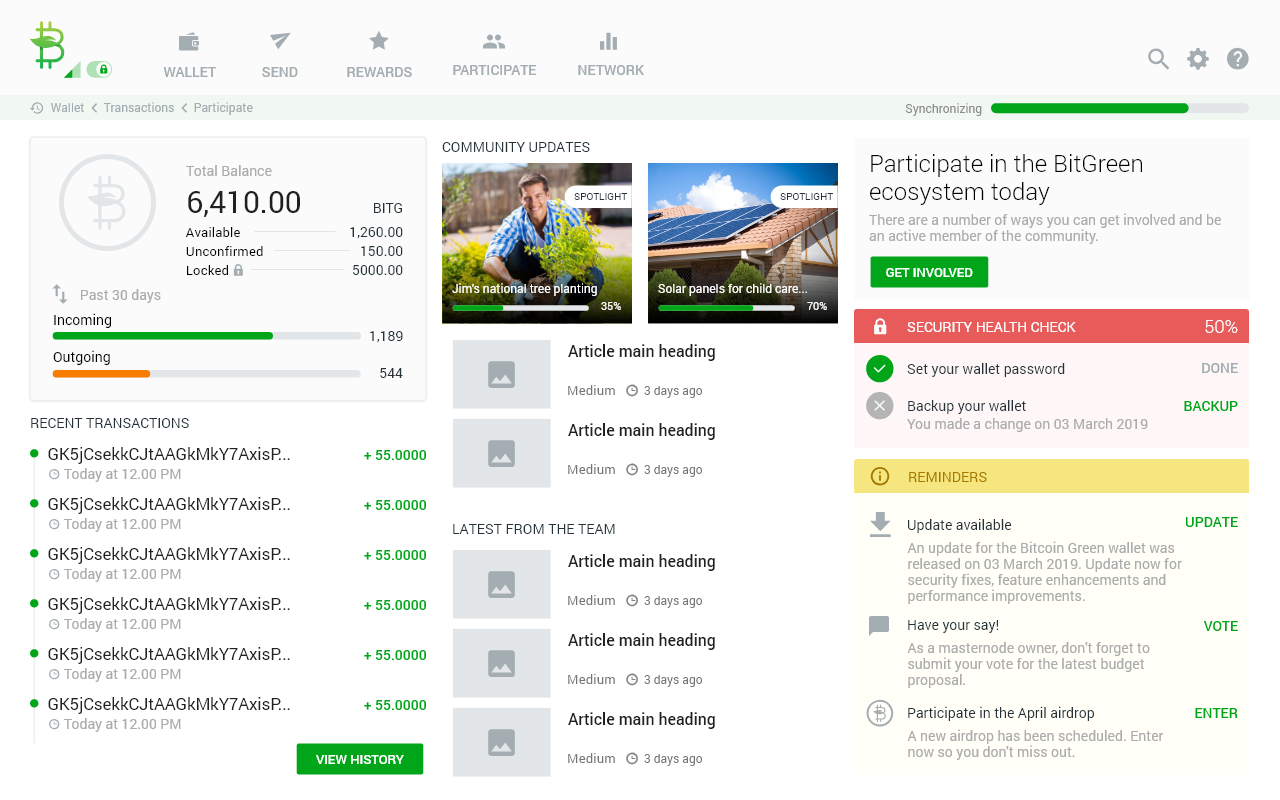Navigate to Transactions in the breadcrumb
Image resolution: width=1280 pixels, height=800 pixels.
click(x=139, y=108)
